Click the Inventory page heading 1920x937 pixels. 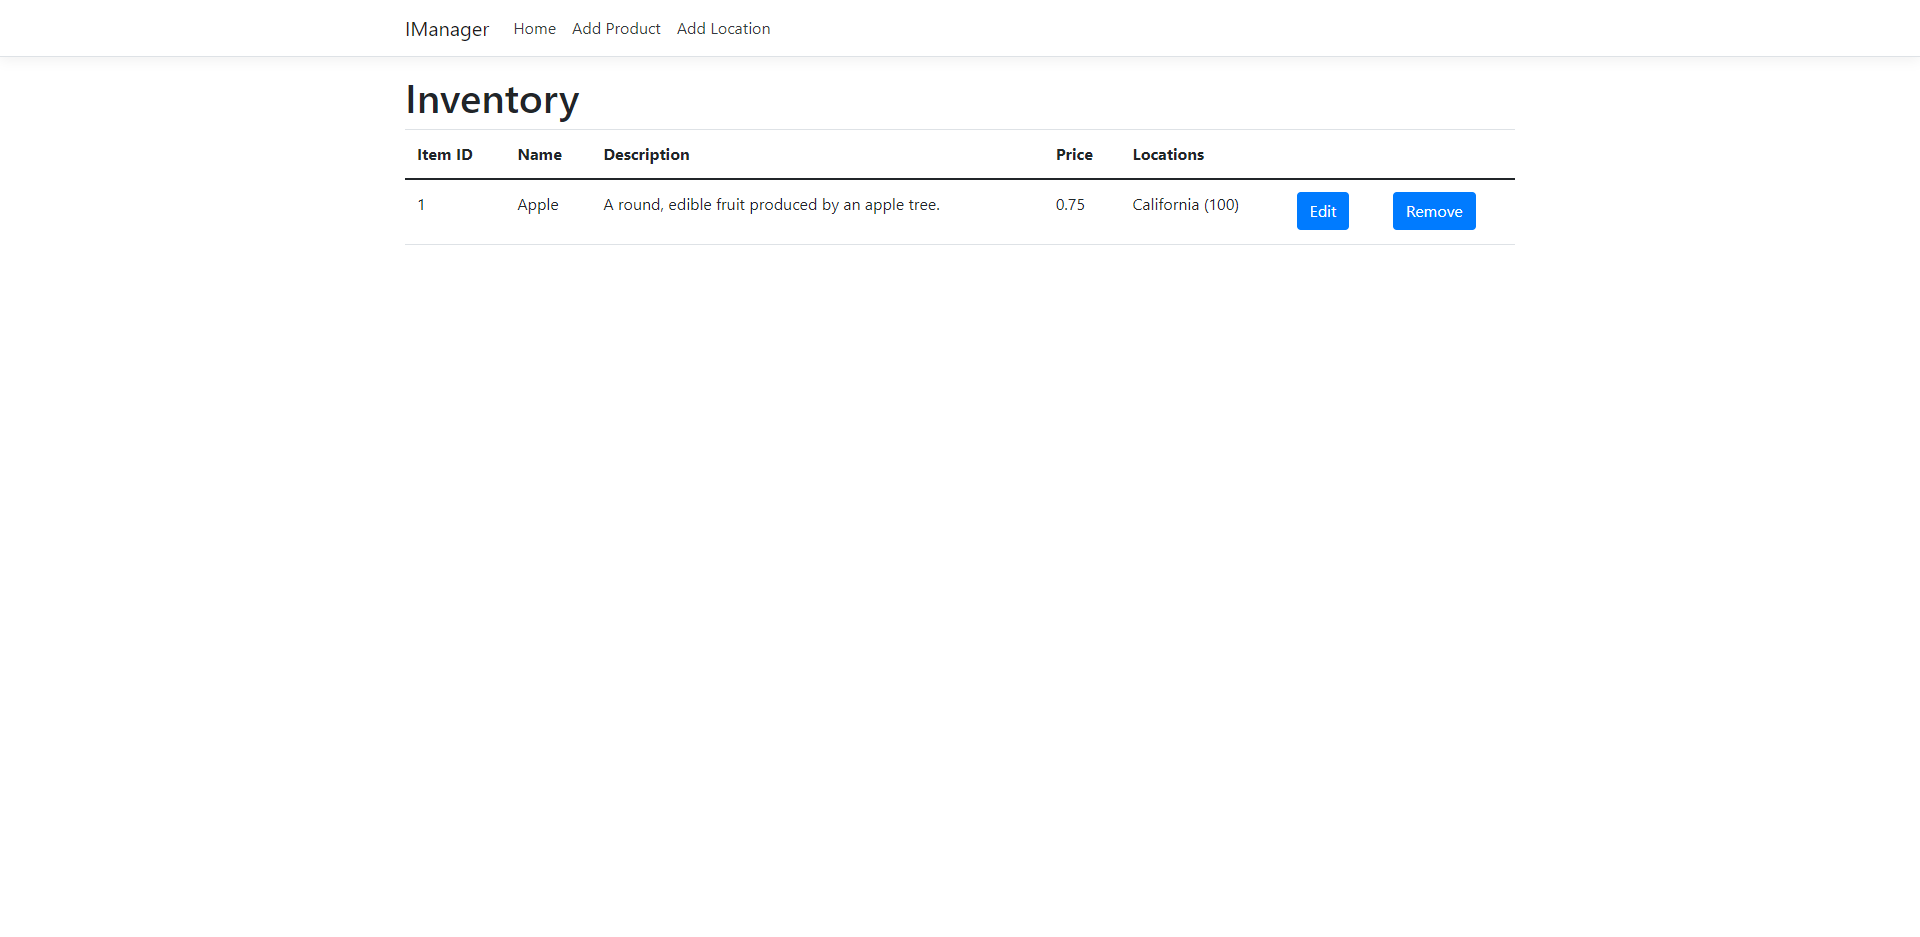(x=491, y=99)
